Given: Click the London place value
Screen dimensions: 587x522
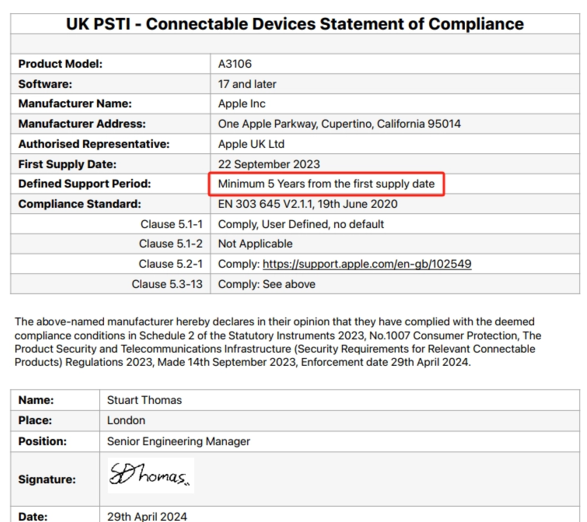Looking at the screenshot, I should click(126, 421).
